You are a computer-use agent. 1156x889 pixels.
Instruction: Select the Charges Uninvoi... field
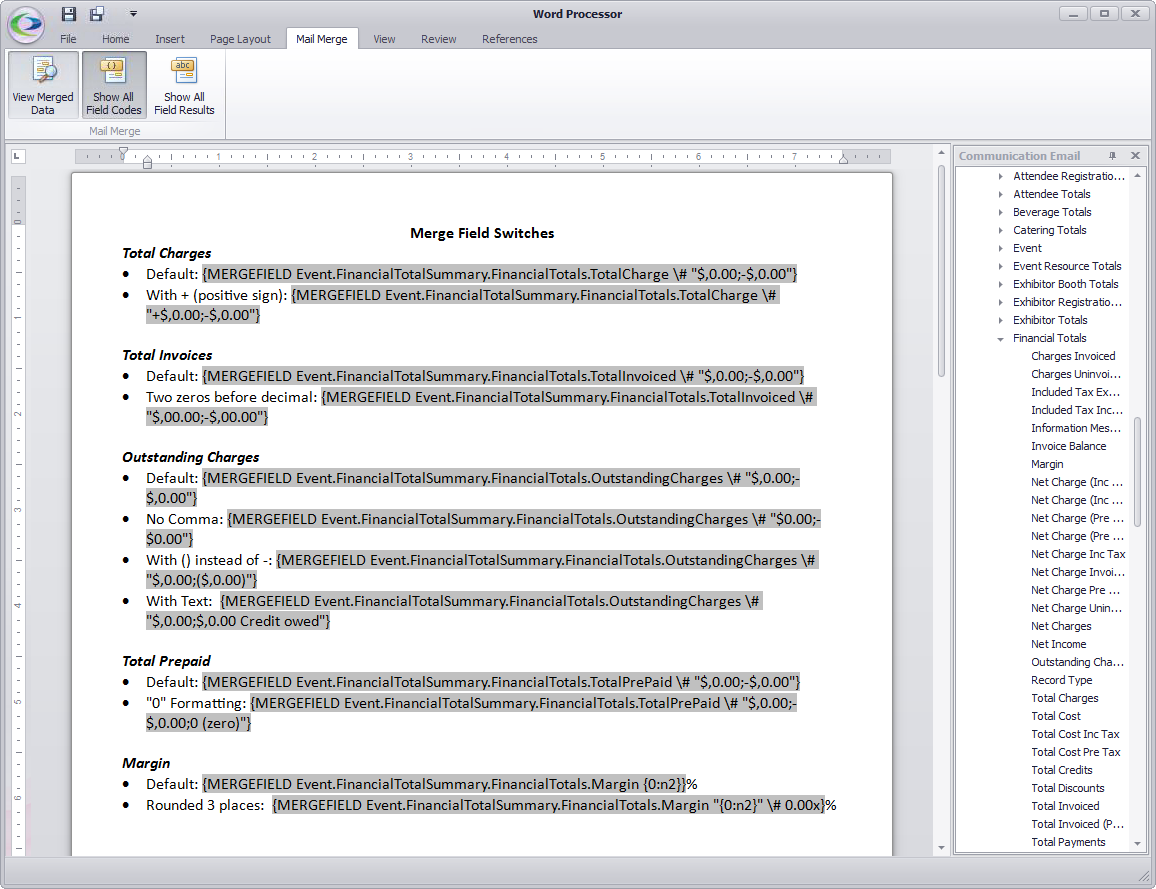click(1076, 374)
